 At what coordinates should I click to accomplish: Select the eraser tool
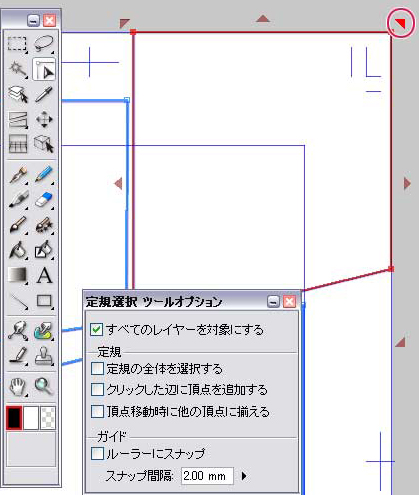tap(44, 199)
